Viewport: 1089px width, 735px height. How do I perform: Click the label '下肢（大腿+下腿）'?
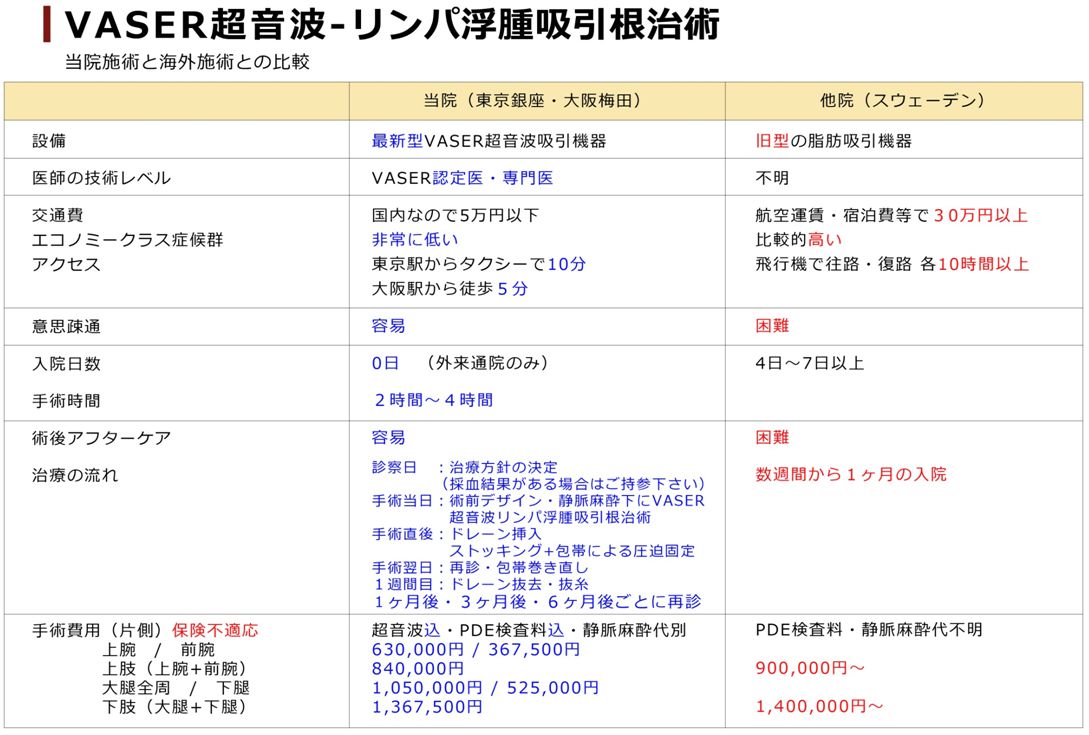pos(176,707)
